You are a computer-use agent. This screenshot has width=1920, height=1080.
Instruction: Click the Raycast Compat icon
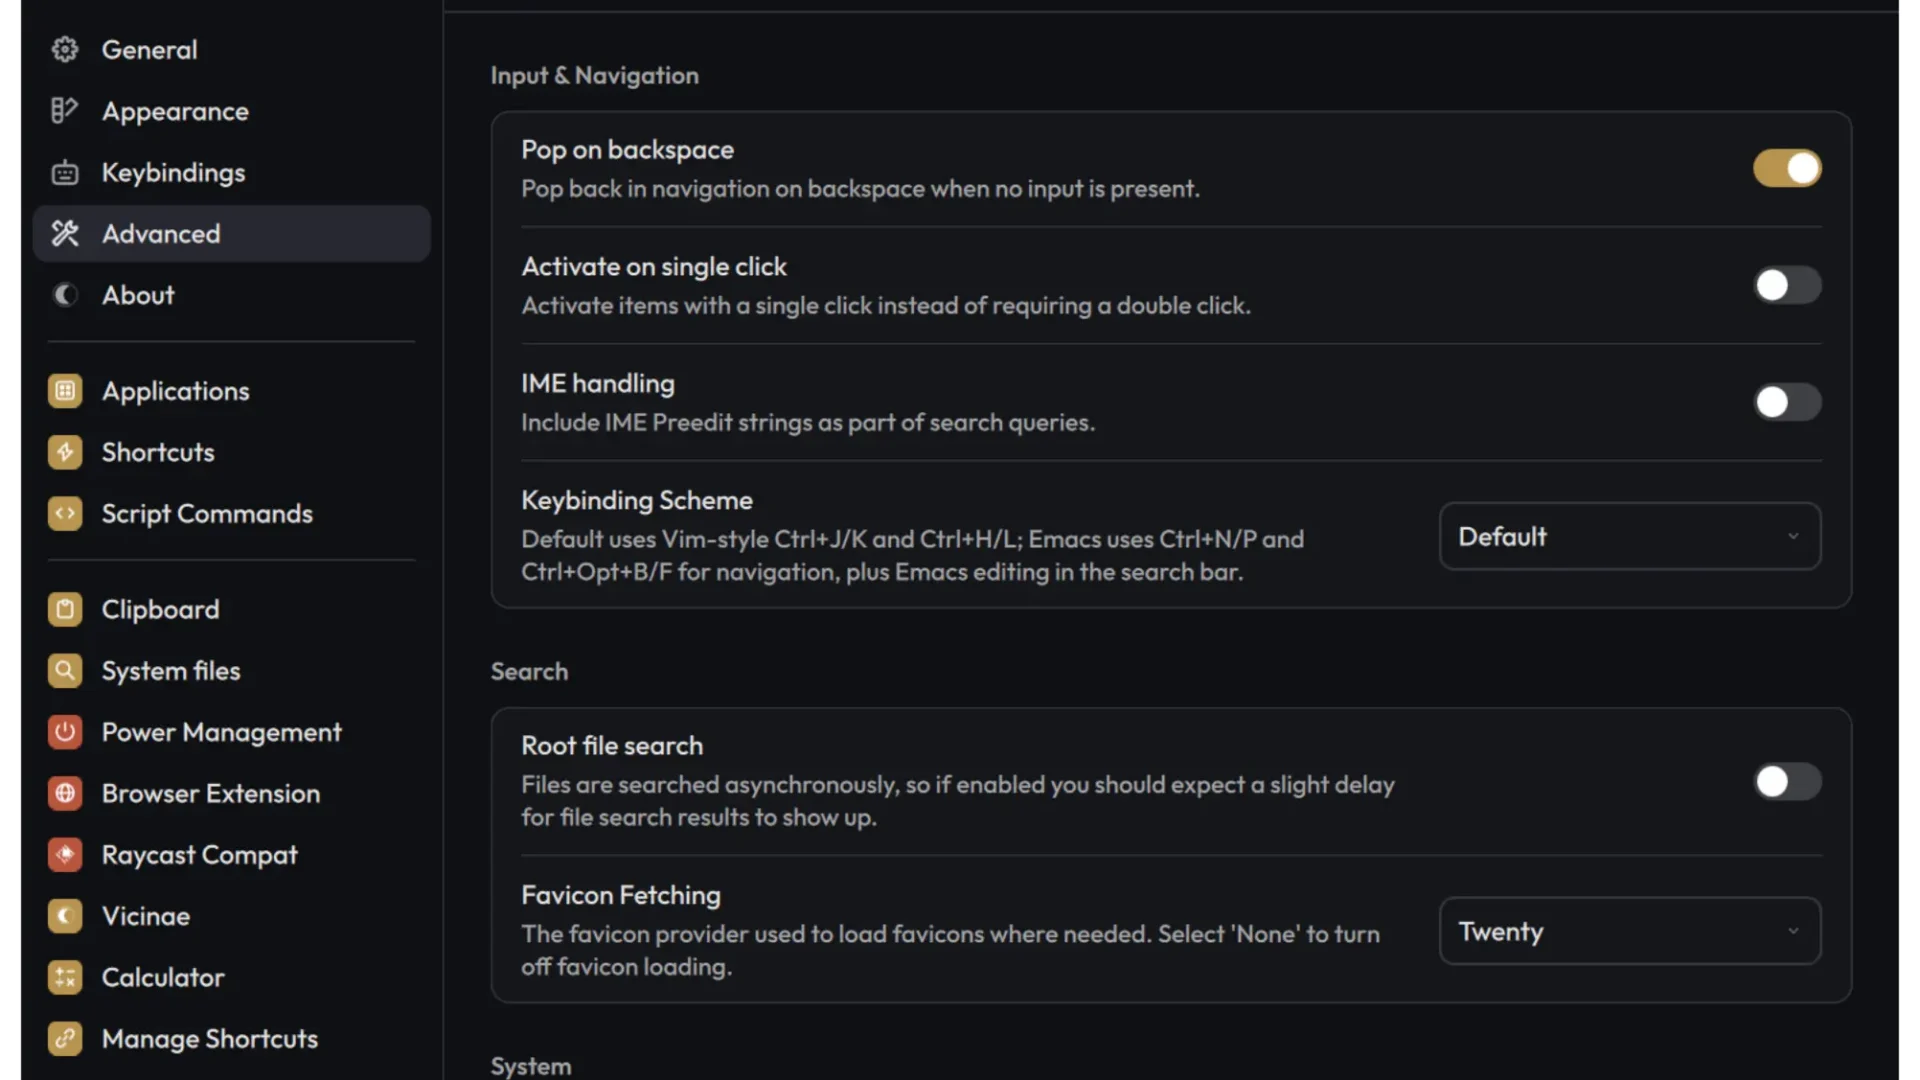click(65, 855)
